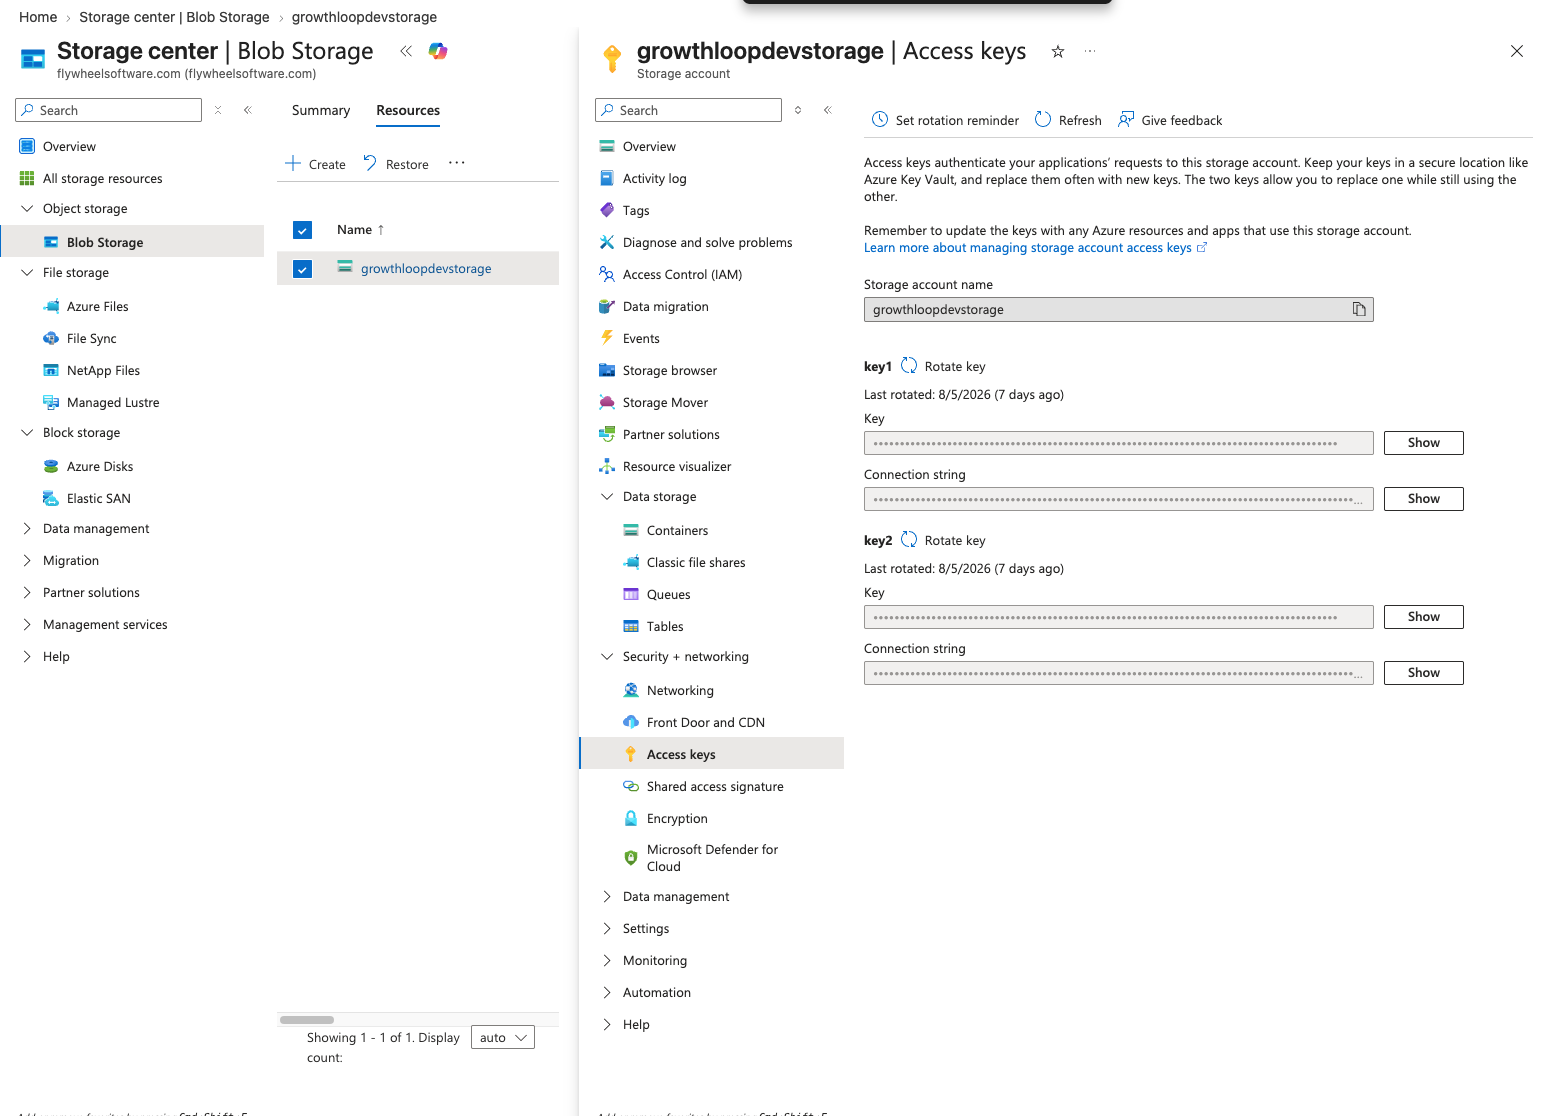
Task: Click the Create button in Resources toolbar
Action: (315, 164)
